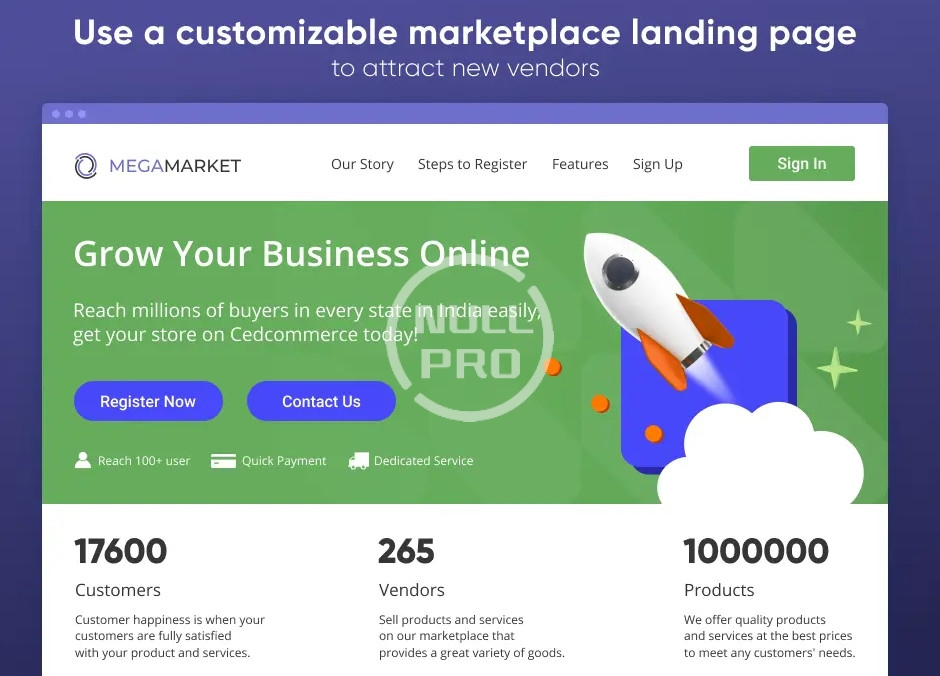This screenshot has height=676, width=940.
Task: Click the MegaMarket circular logo icon
Action: 85,165
